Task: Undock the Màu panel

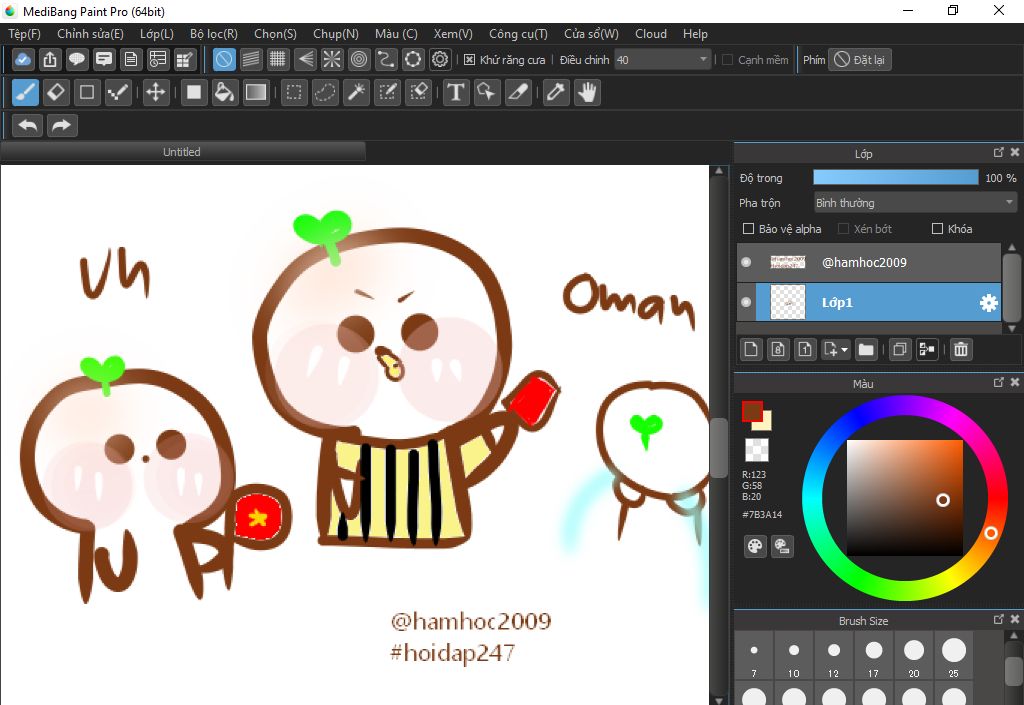Action: pyautogui.click(x=999, y=382)
